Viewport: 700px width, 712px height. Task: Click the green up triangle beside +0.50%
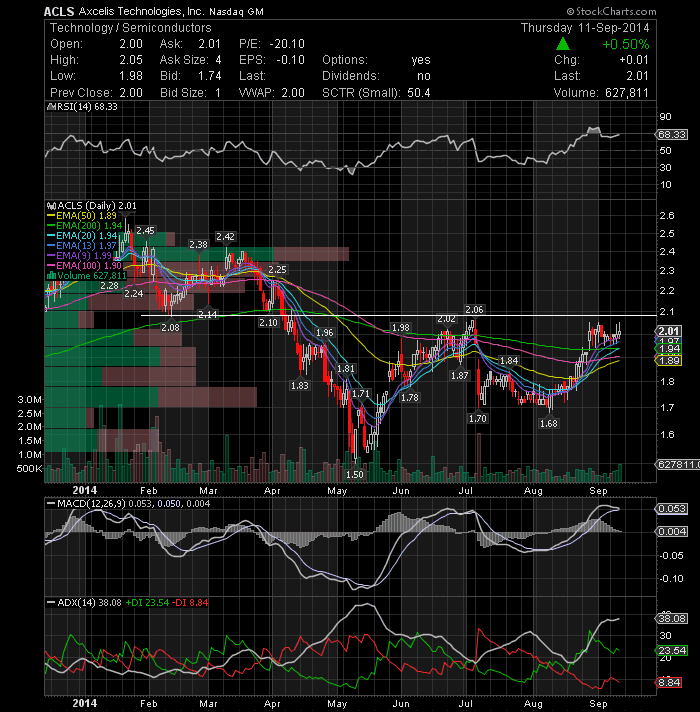[x=563, y=44]
